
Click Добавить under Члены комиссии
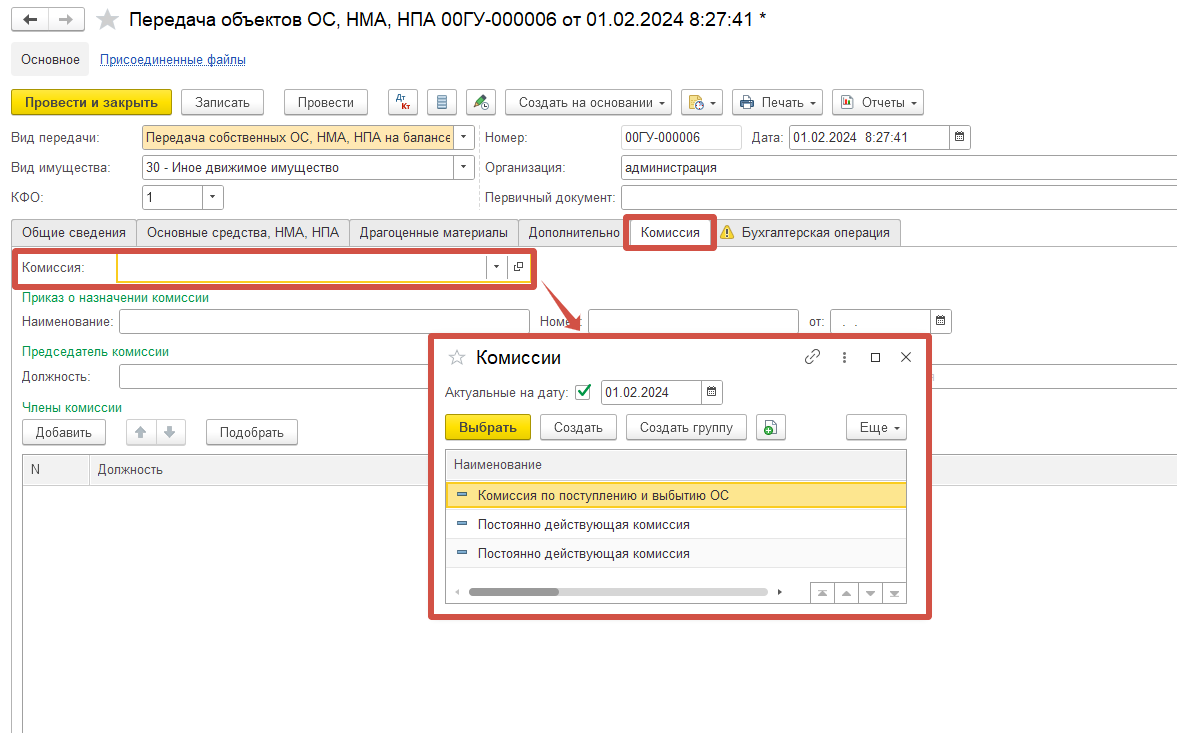tap(64, 432)
